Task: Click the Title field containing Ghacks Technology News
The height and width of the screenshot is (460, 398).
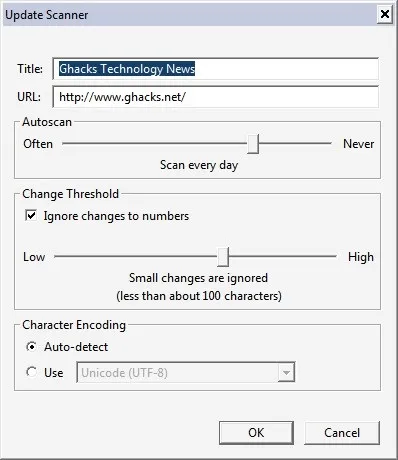Action: point(216,69)
